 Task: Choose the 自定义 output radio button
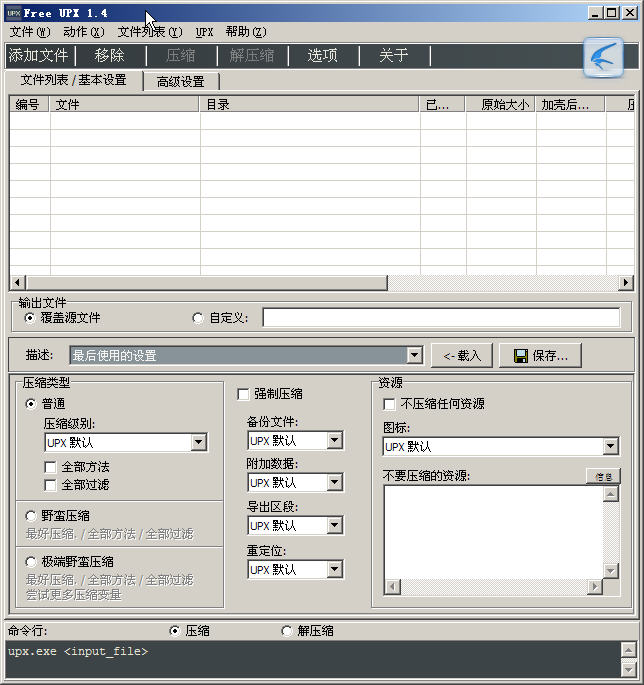click(198, 318)
